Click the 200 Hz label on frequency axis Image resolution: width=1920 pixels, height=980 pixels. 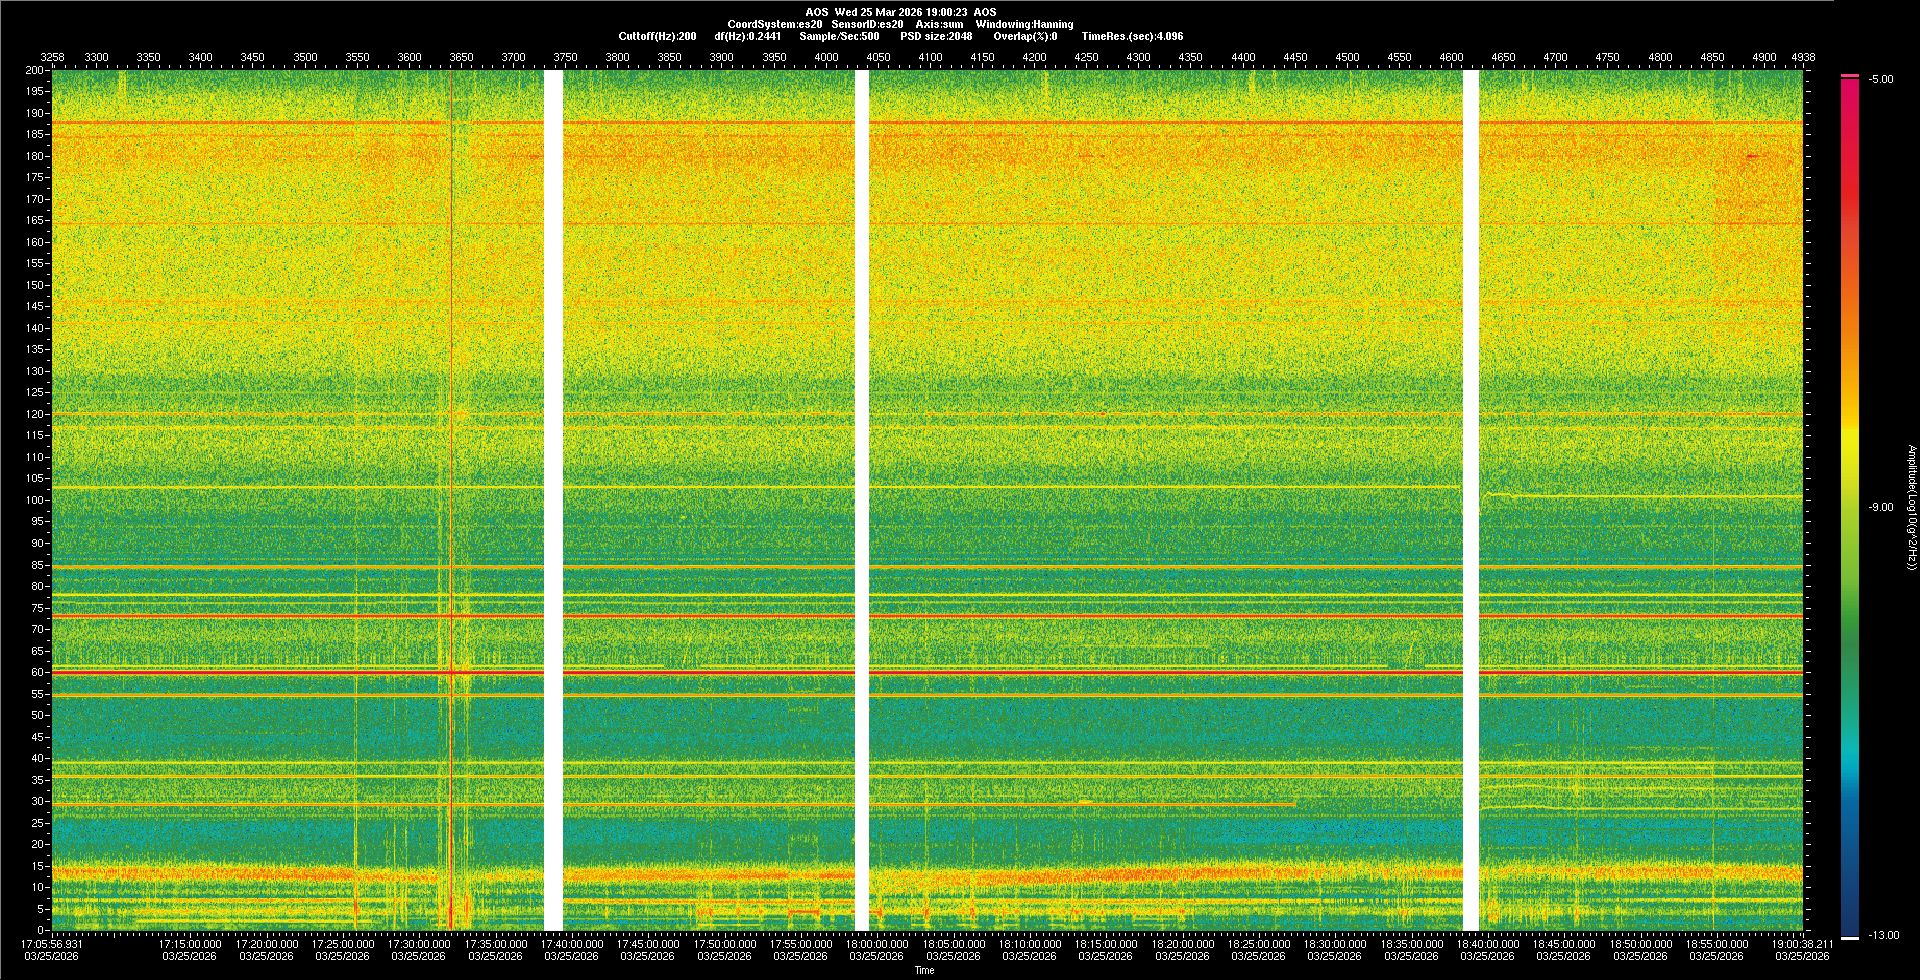click(34, 71)
